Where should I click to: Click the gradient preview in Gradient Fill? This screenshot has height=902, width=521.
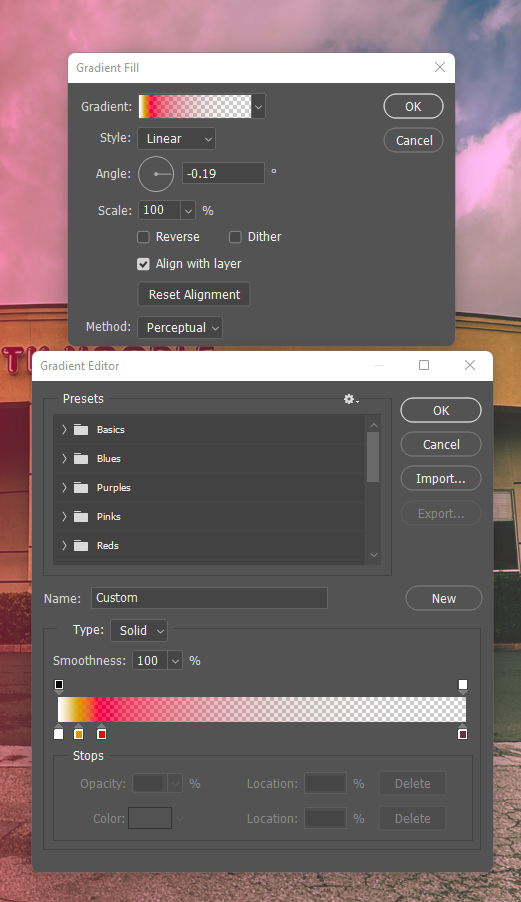pos(195,107)
